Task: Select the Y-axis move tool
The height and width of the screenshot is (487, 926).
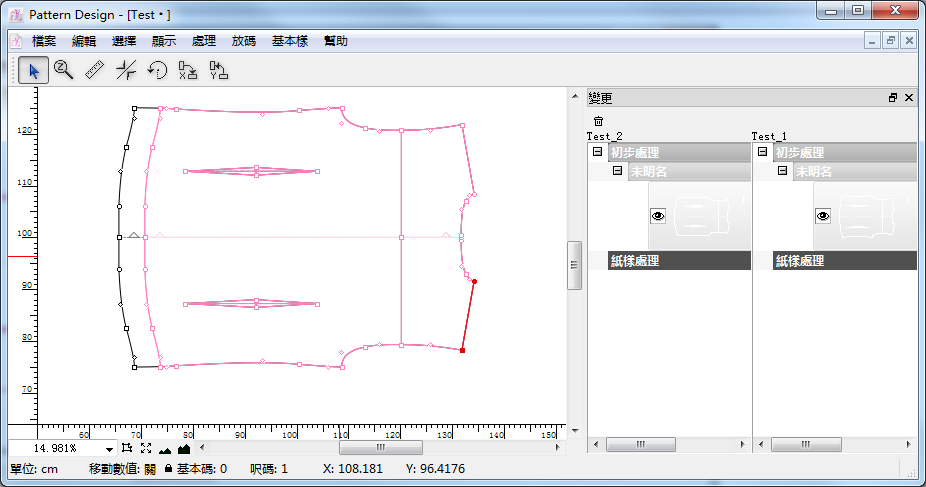Action: 219,70
